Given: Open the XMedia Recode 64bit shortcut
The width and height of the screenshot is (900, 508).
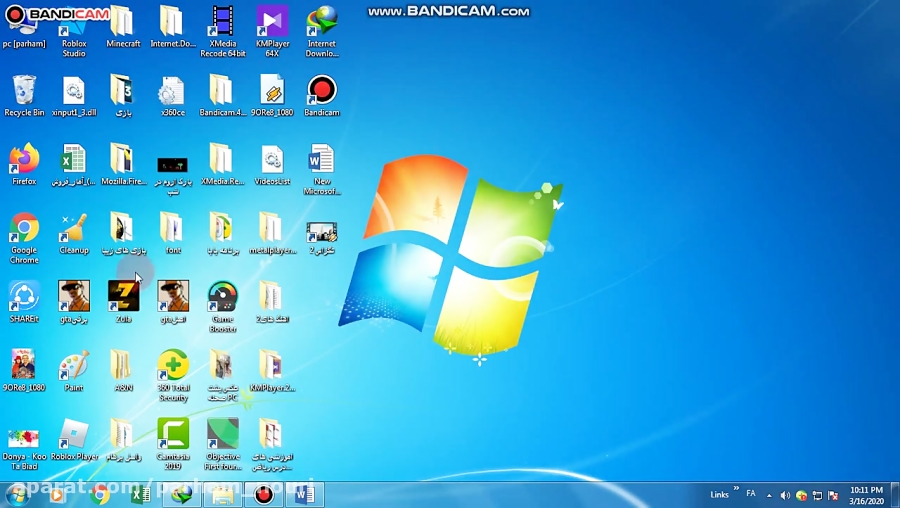Looking at the screenshot, I should [x=223, y=30].
